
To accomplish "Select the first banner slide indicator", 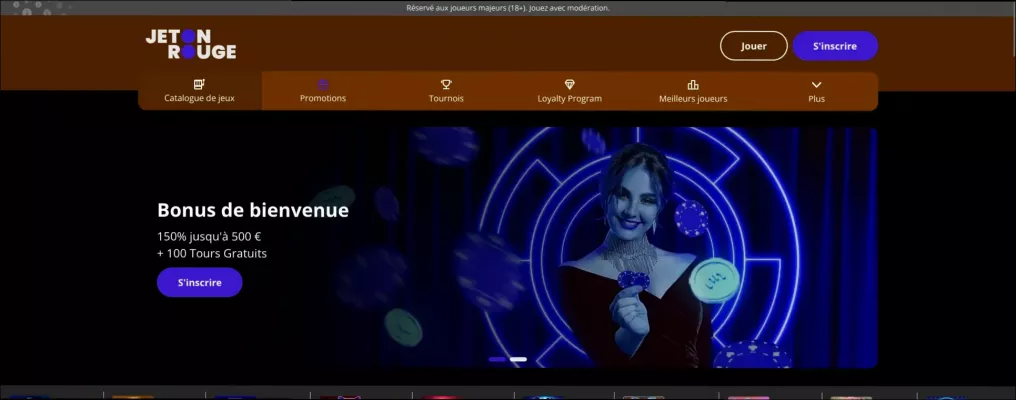I will coord(497,359).
